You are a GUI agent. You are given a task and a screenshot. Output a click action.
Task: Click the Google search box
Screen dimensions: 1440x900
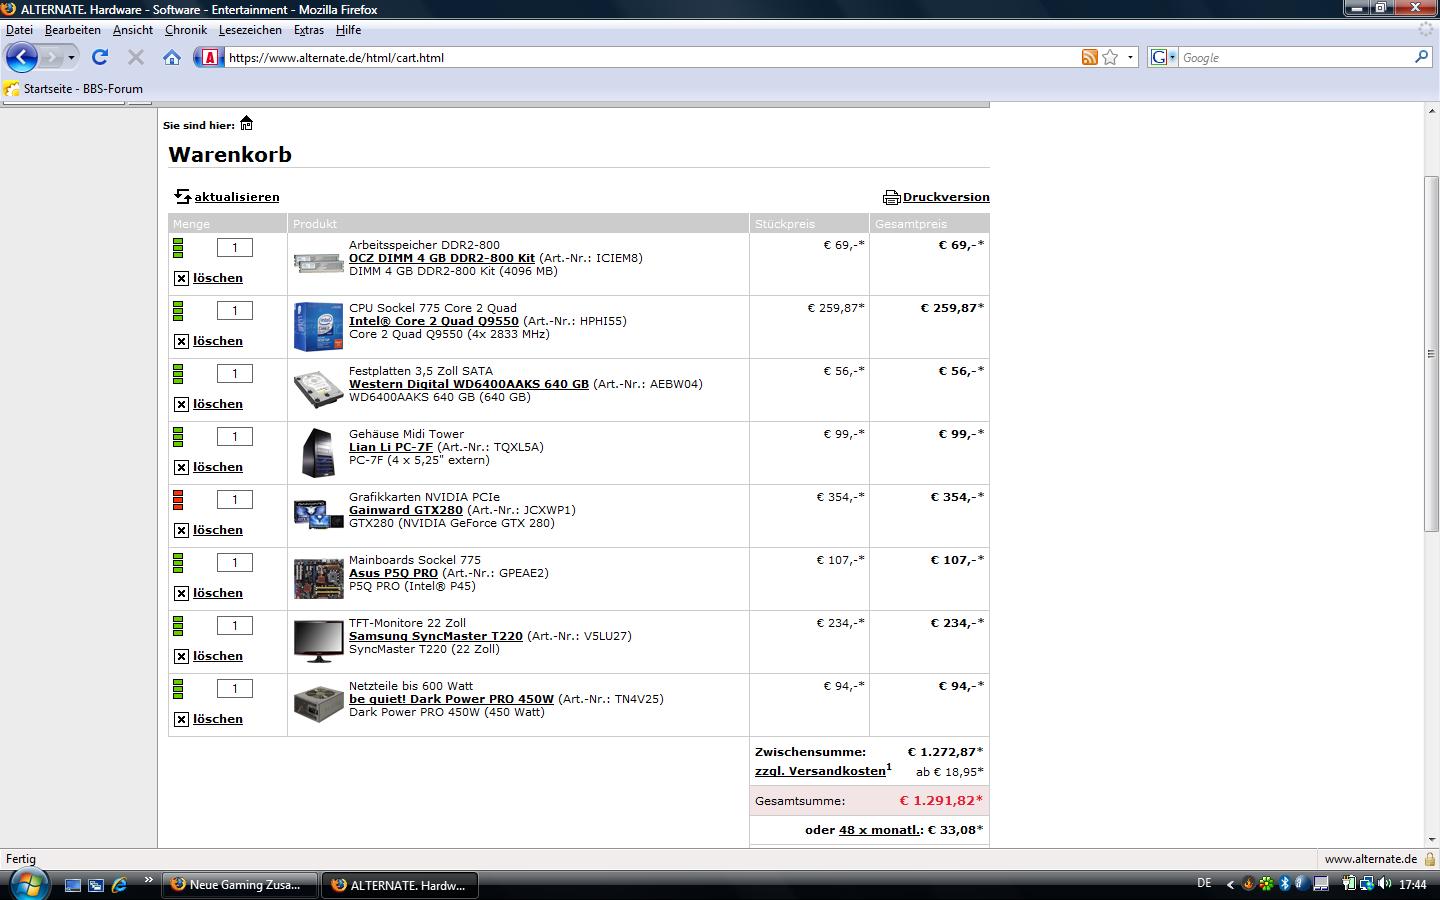tap(1295, 57)
